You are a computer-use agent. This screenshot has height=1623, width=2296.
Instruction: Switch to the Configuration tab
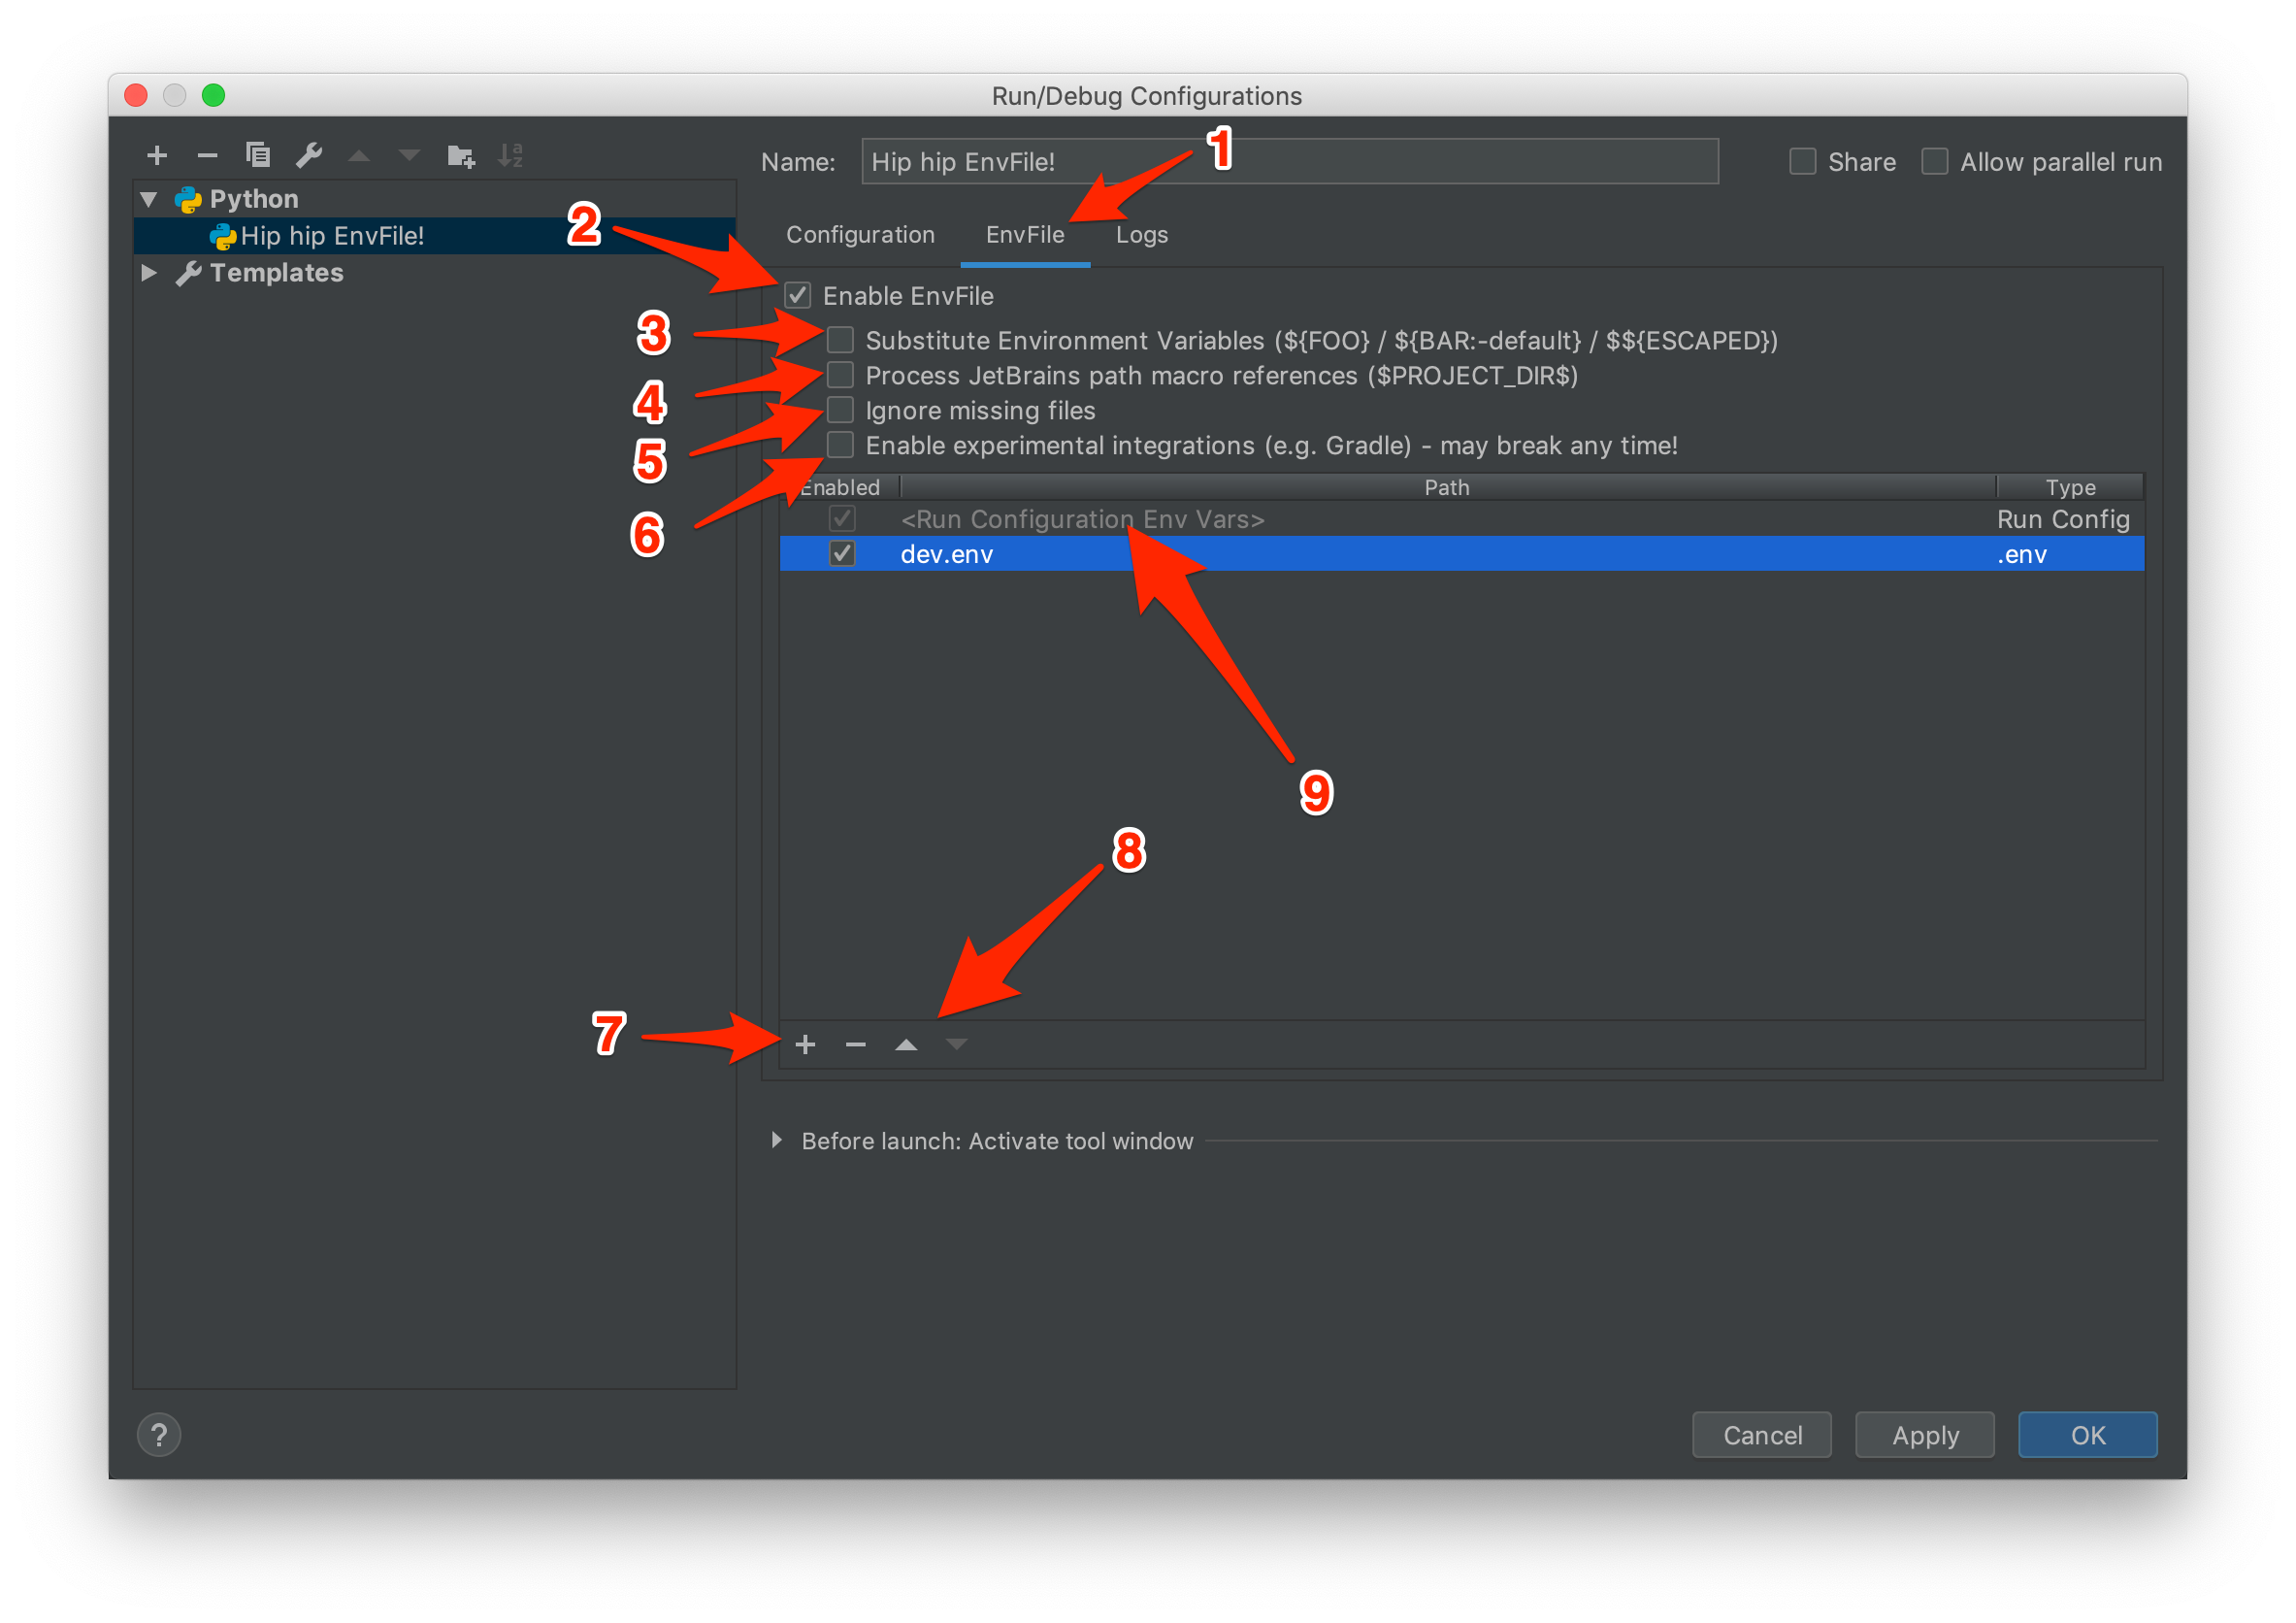[x=860, y=235]
